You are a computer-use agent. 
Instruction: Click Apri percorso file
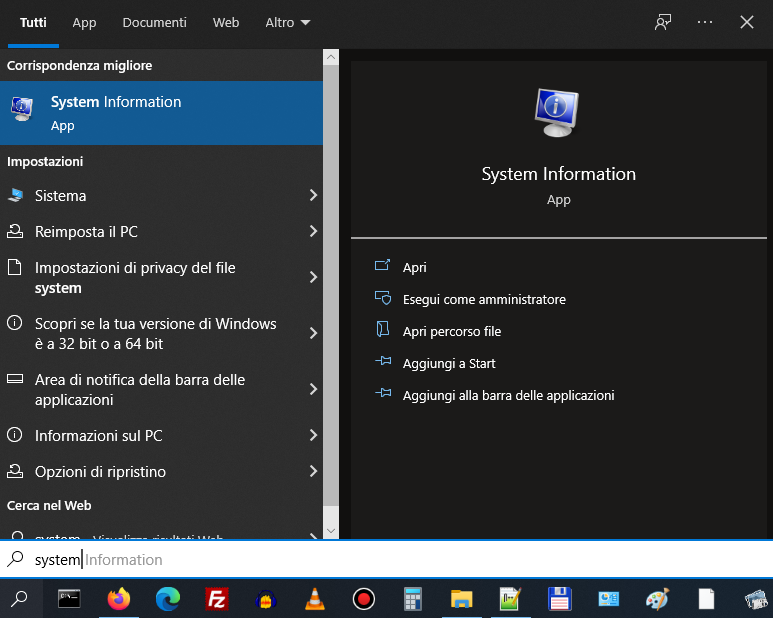452,332
